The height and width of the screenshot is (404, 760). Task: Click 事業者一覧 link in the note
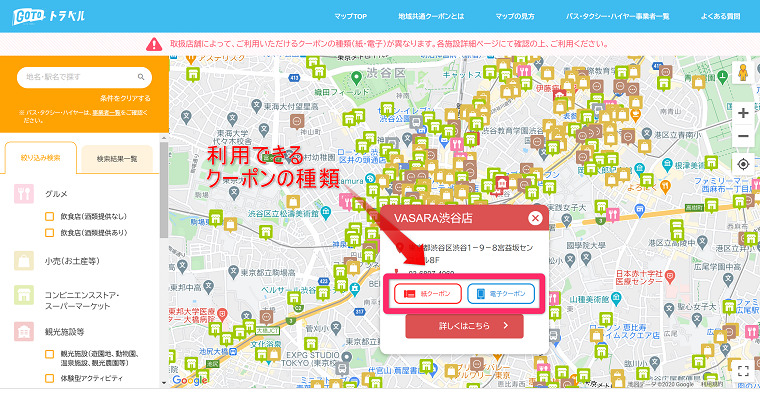pos(106,112)
